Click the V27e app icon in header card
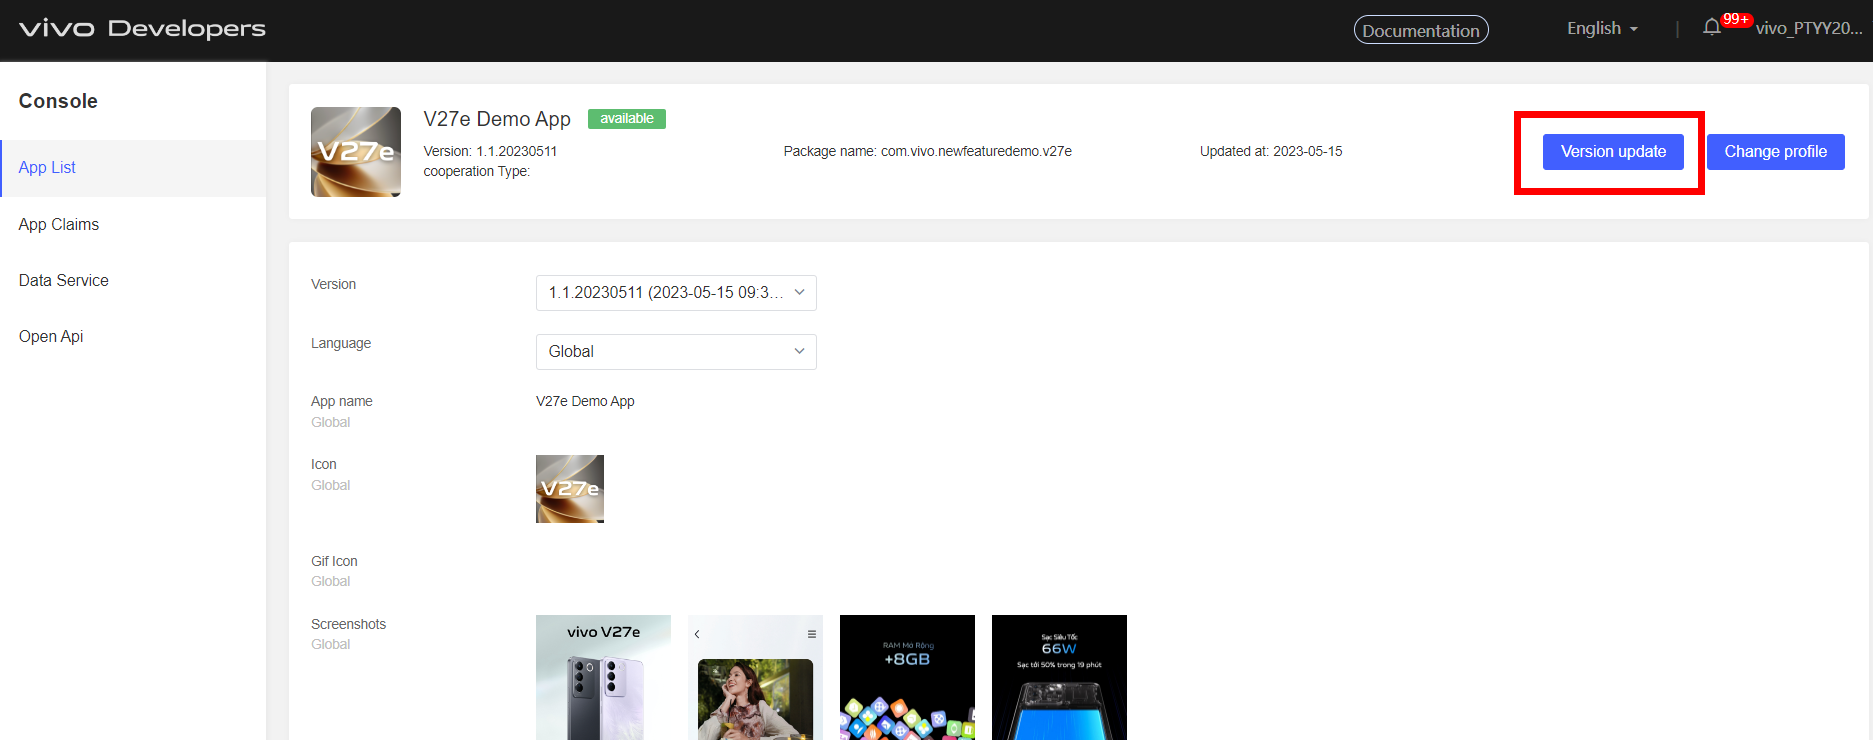This screenshot has height=740, width=1873. tap(355, 152)
